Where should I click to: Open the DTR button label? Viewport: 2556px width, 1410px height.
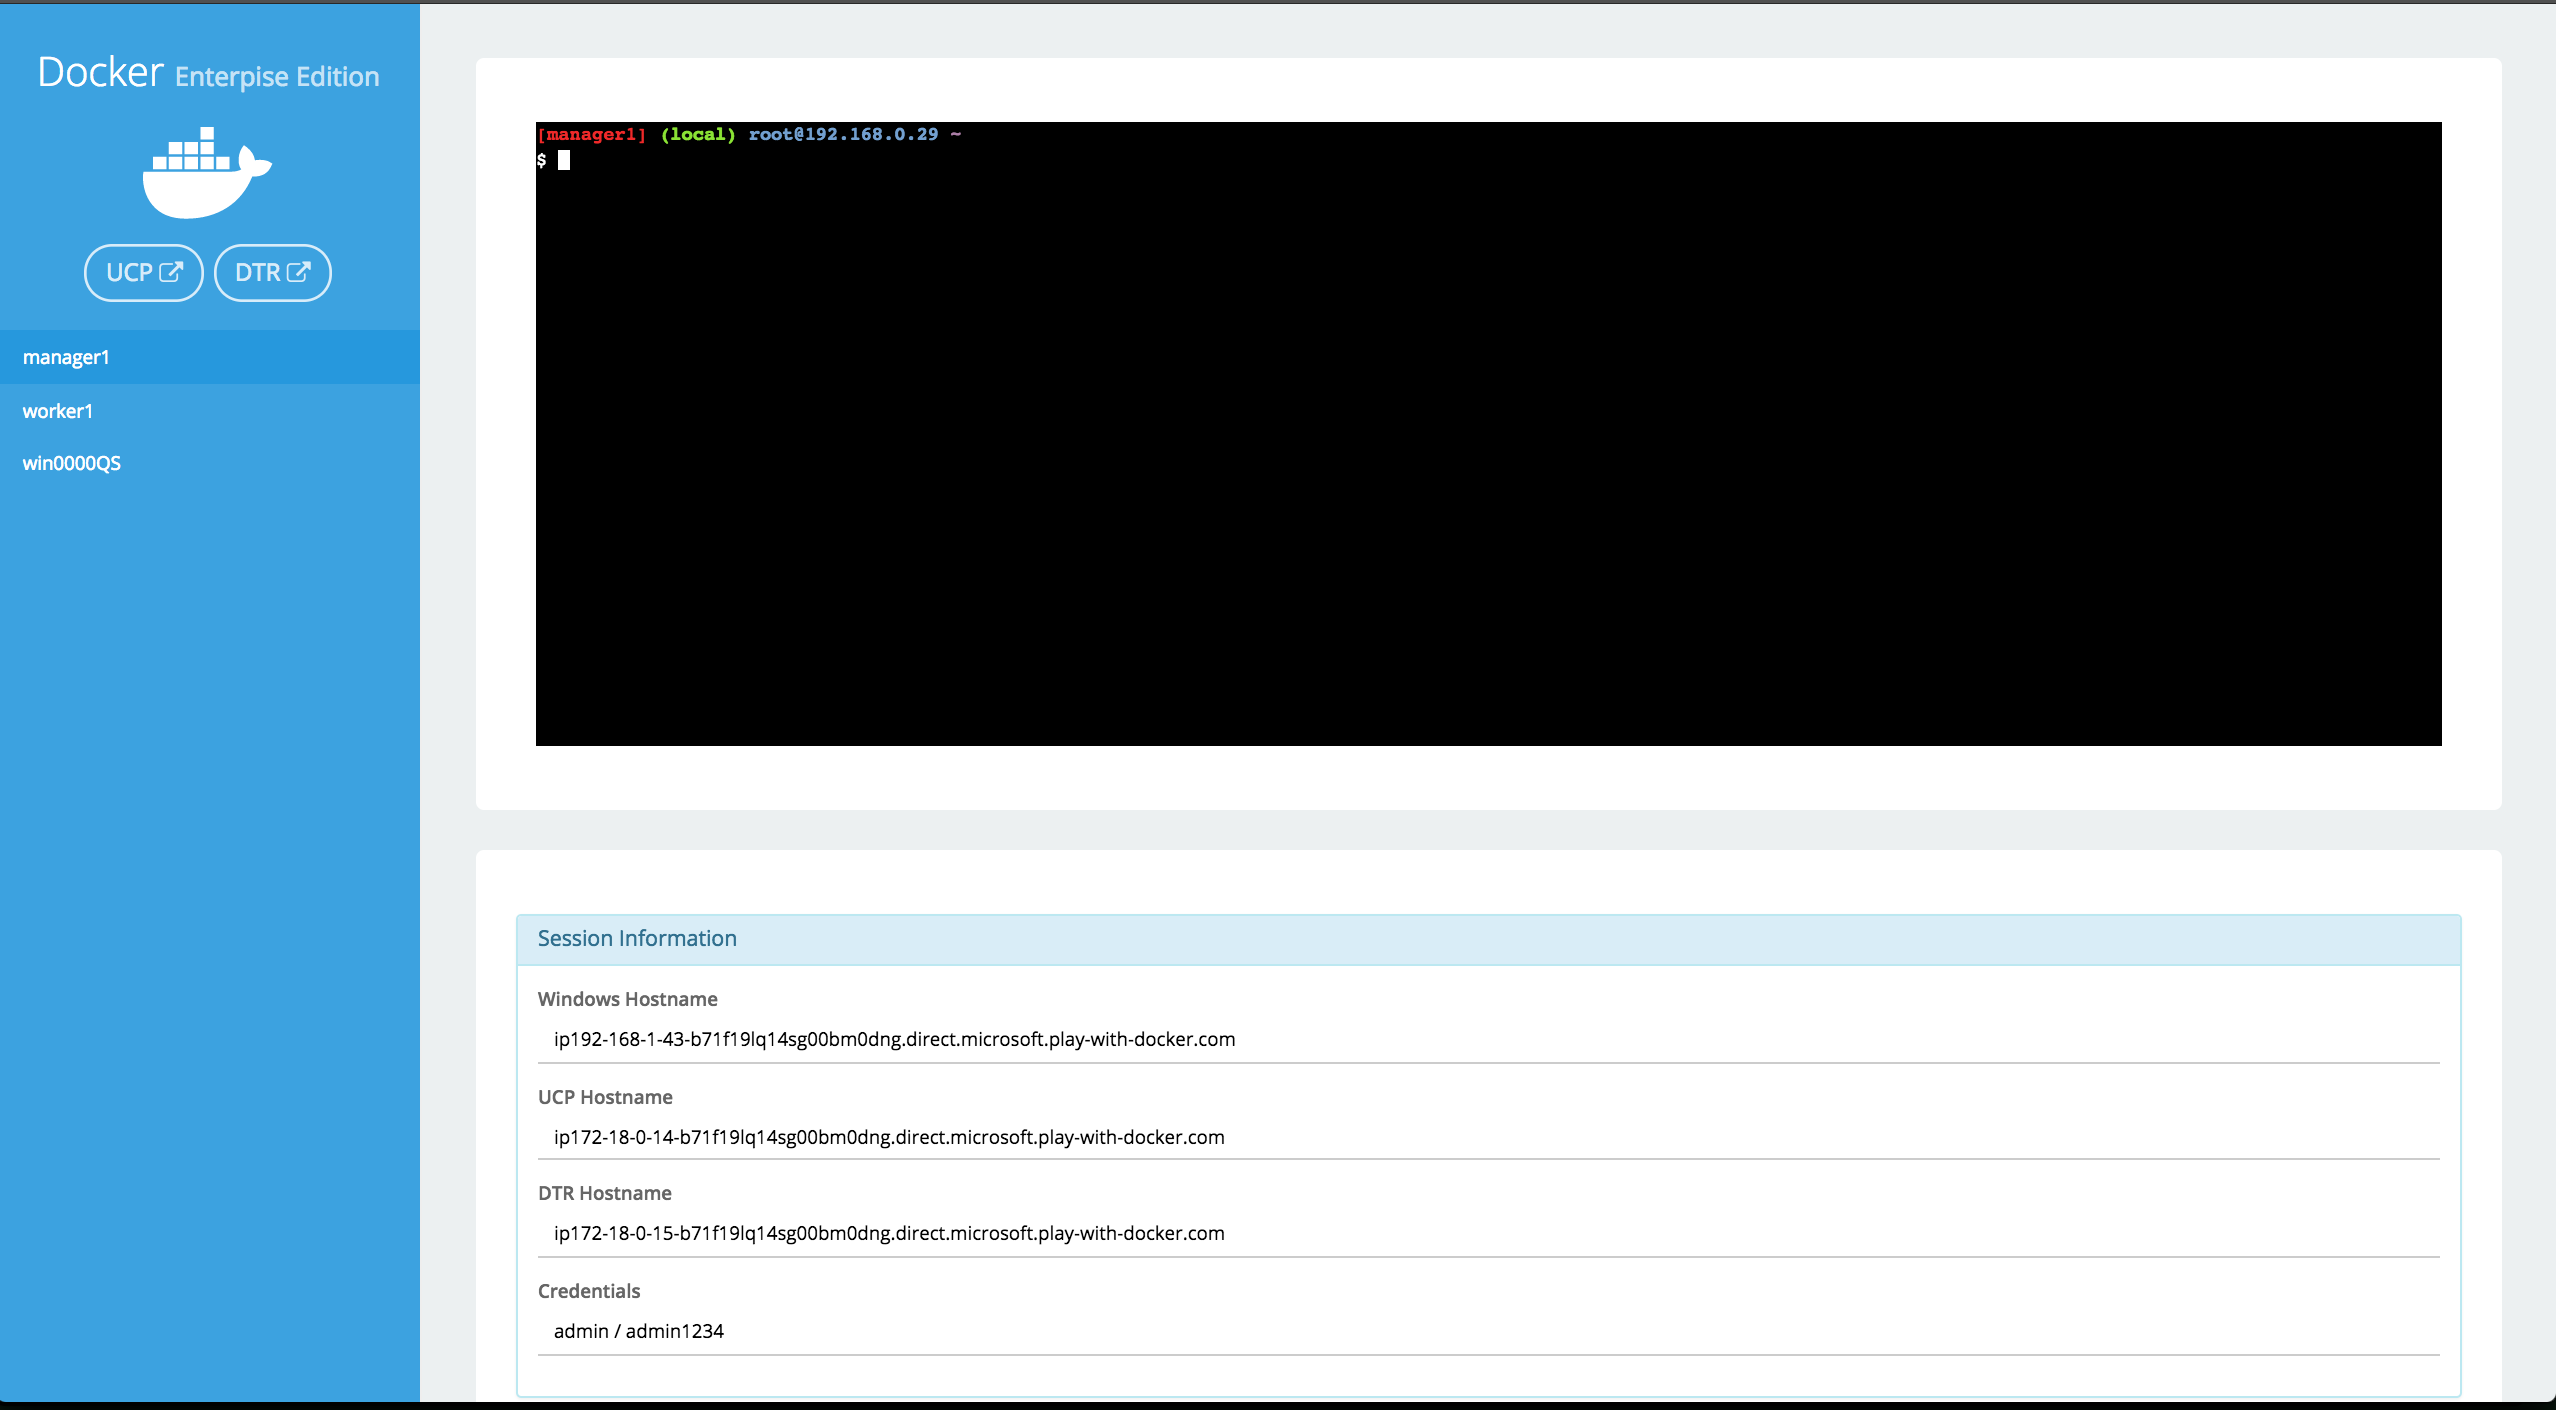(x=257, y=273)
